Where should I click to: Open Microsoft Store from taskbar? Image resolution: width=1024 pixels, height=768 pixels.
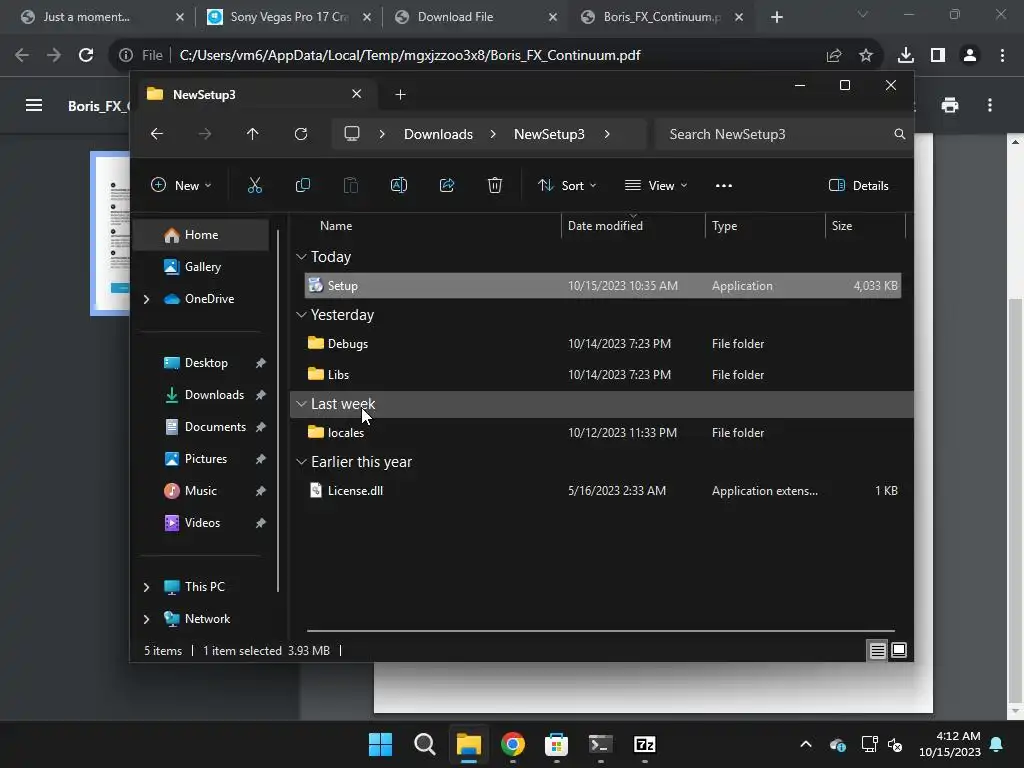[556, 744]
